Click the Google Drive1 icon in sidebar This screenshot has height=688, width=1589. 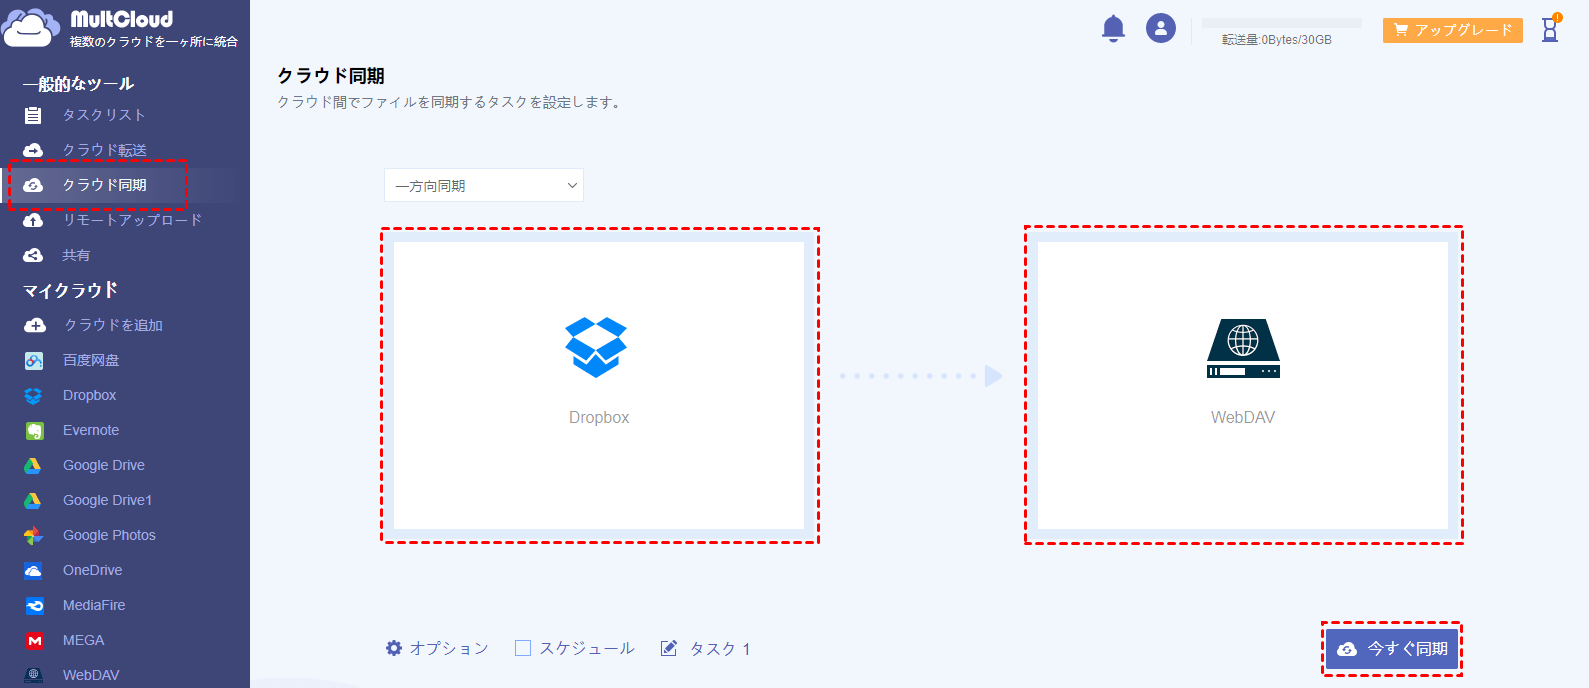tap(33, 501)
